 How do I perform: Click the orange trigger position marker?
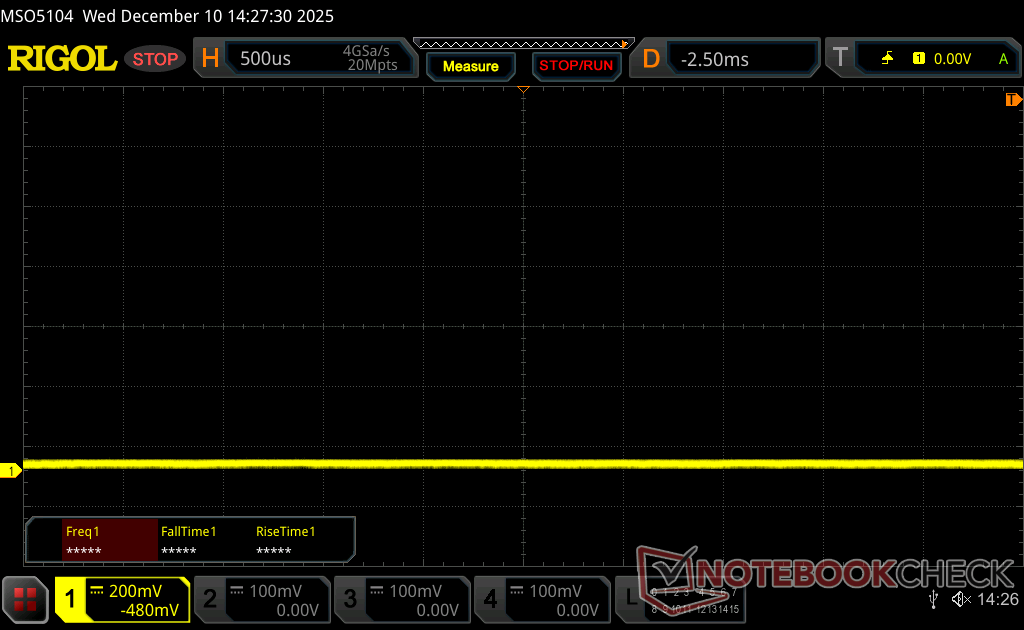point(523,91)
